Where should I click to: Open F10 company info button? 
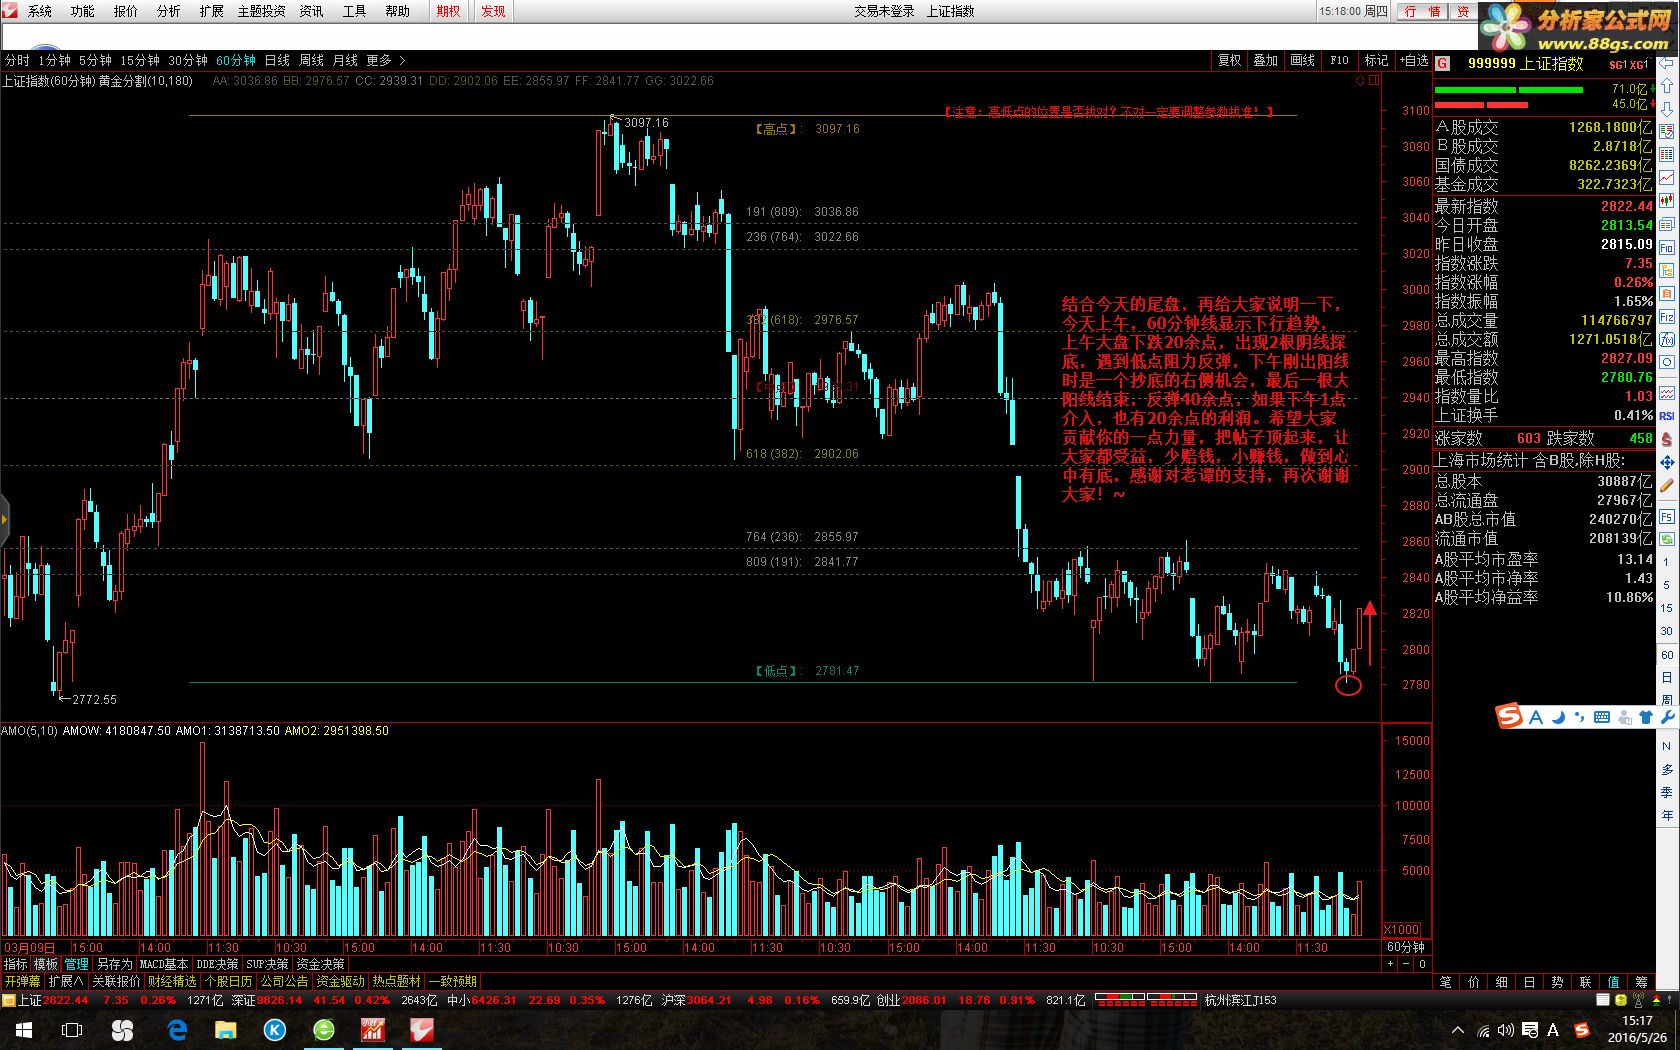(1340, 61)
